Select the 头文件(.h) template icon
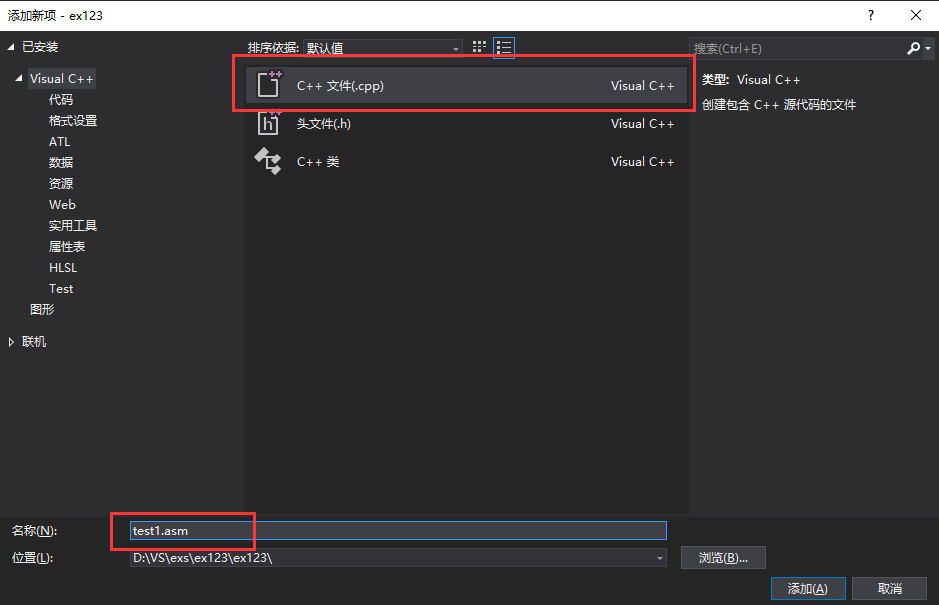Viewport: 939px width, 605px height. pyautogui.click(x=268, y=123)
